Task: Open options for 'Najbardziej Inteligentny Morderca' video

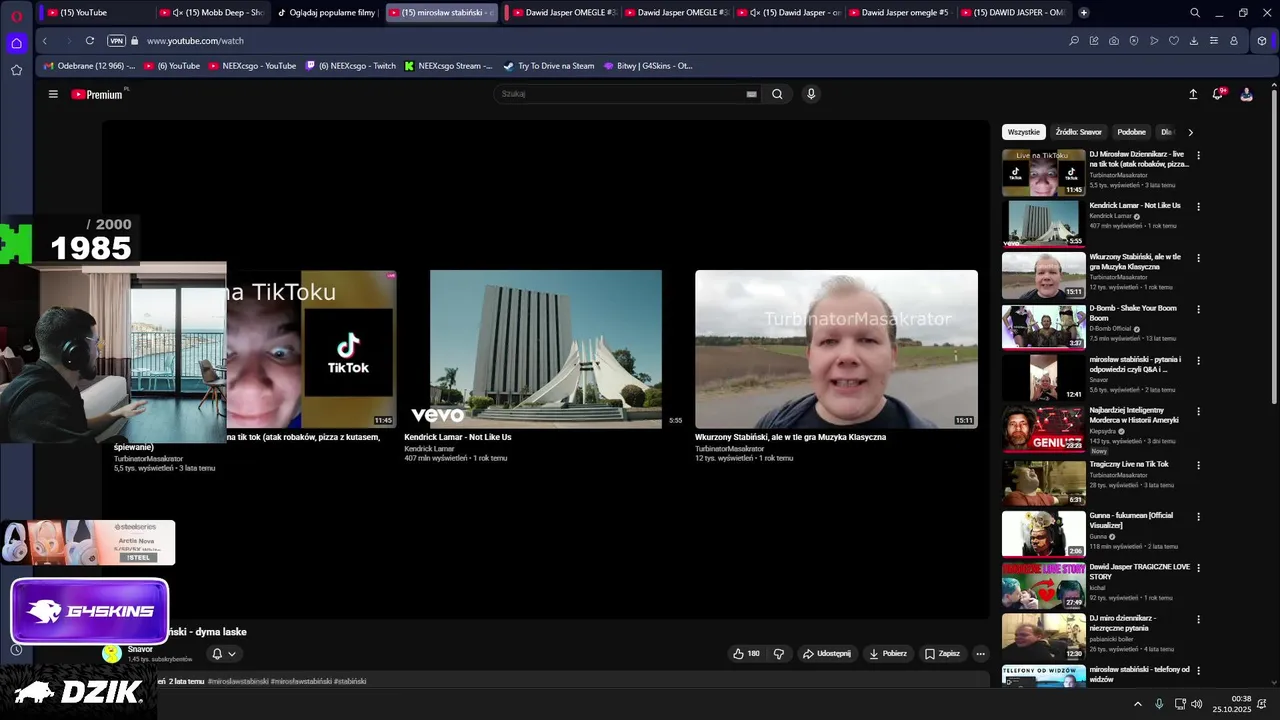Action: [1198, 411]
